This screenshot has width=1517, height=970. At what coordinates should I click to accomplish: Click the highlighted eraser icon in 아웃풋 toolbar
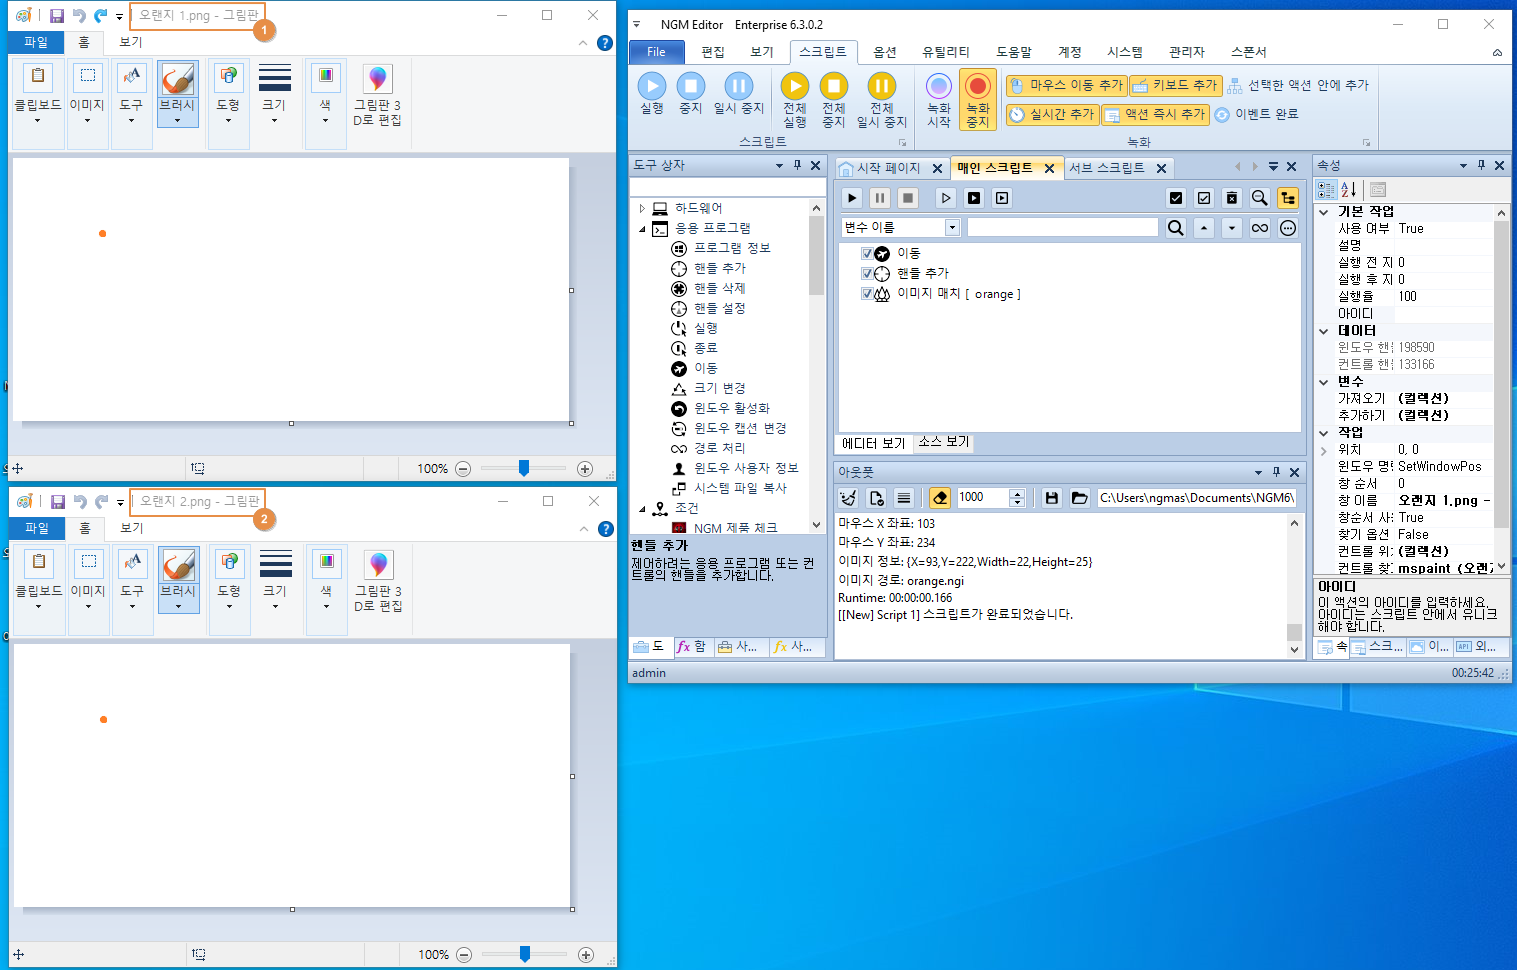point(940,498)
